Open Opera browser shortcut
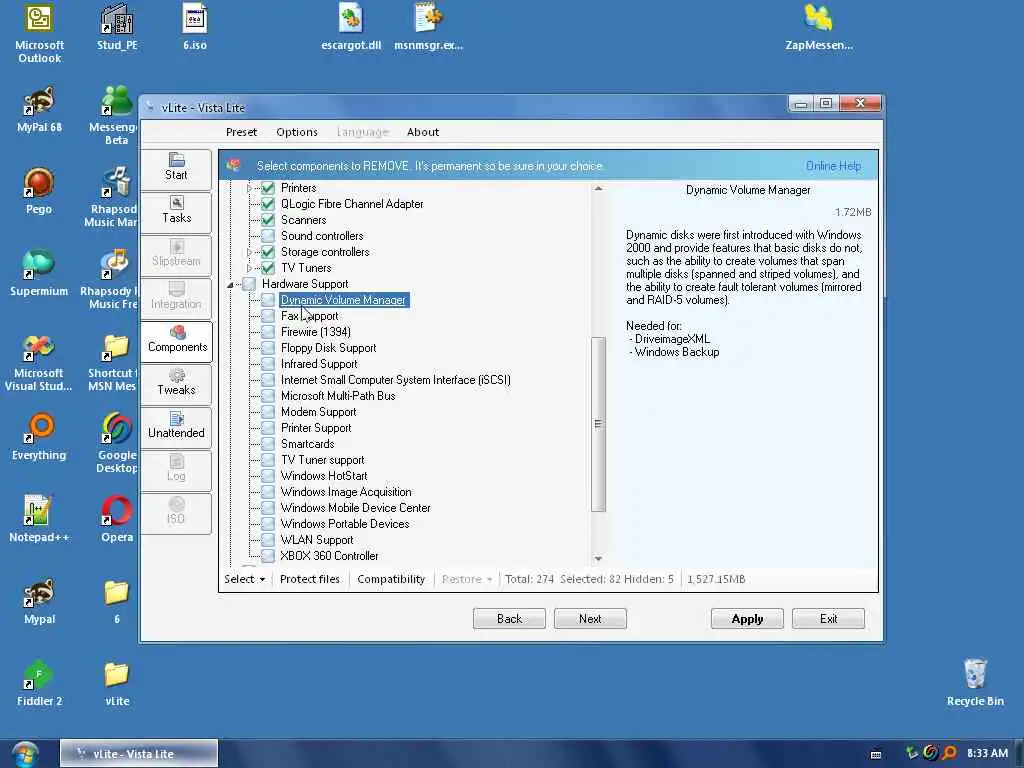This screenshot has height=768, width=1024. click(x=118, y=519)
